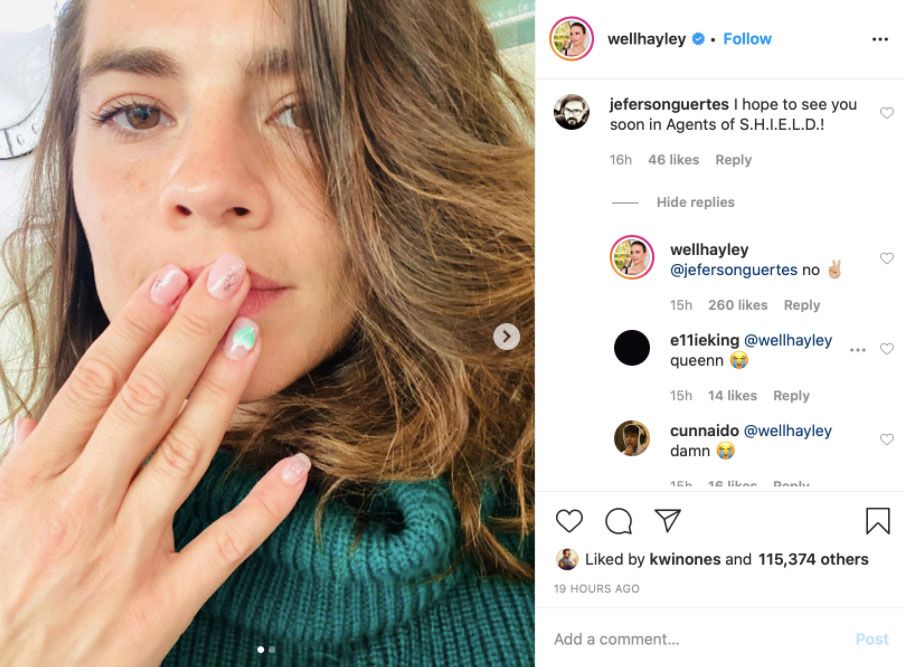Image resolution: width=904 pixels, height=667 pixels.
Task: Go to next photo with arrow
Action: 506,337
